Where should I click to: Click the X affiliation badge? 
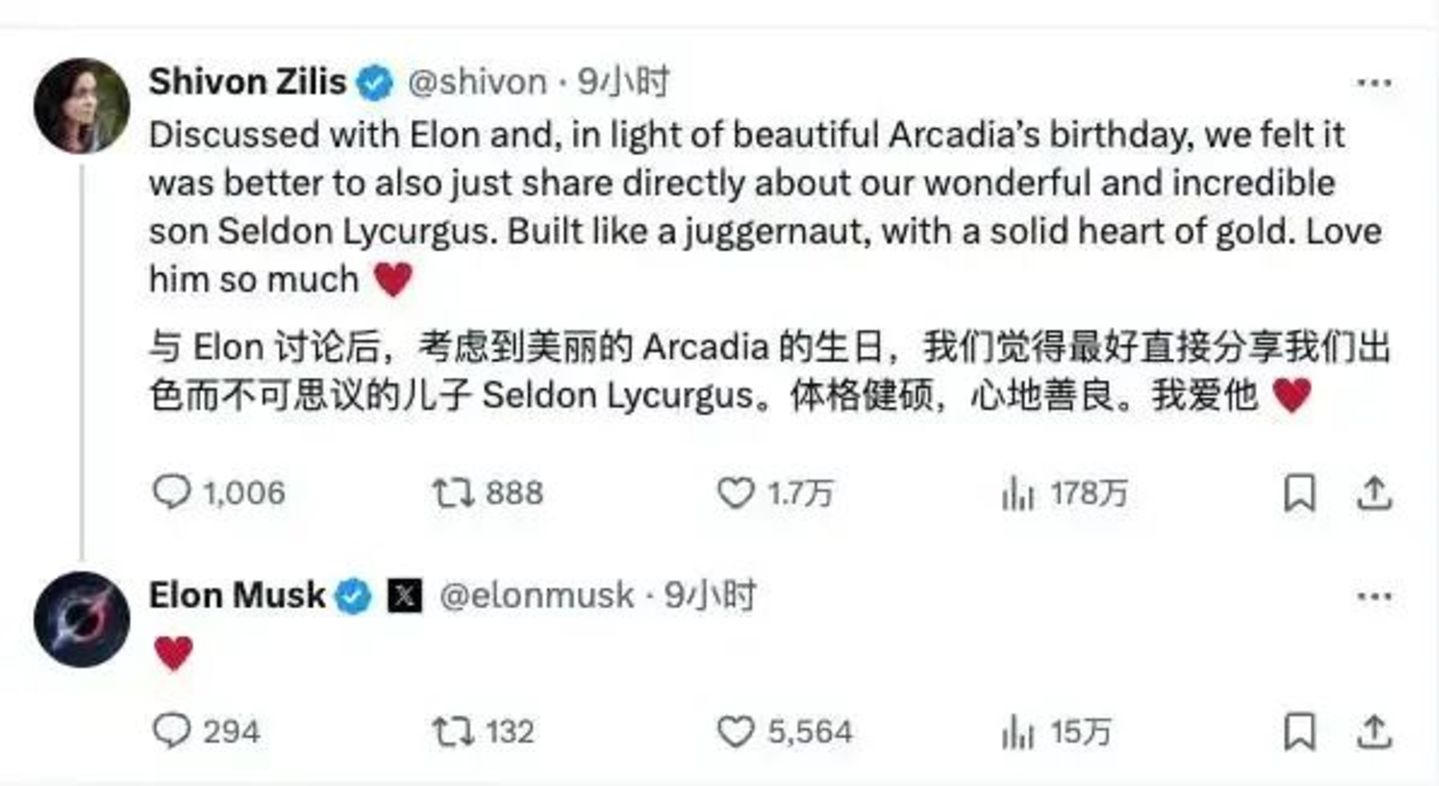pos(404,597)
